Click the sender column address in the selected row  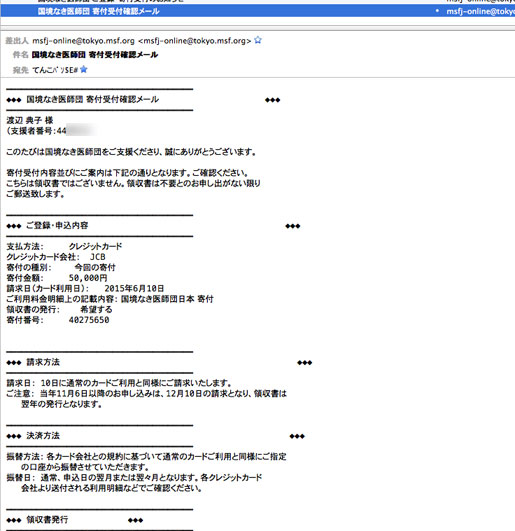coord(480,12)
